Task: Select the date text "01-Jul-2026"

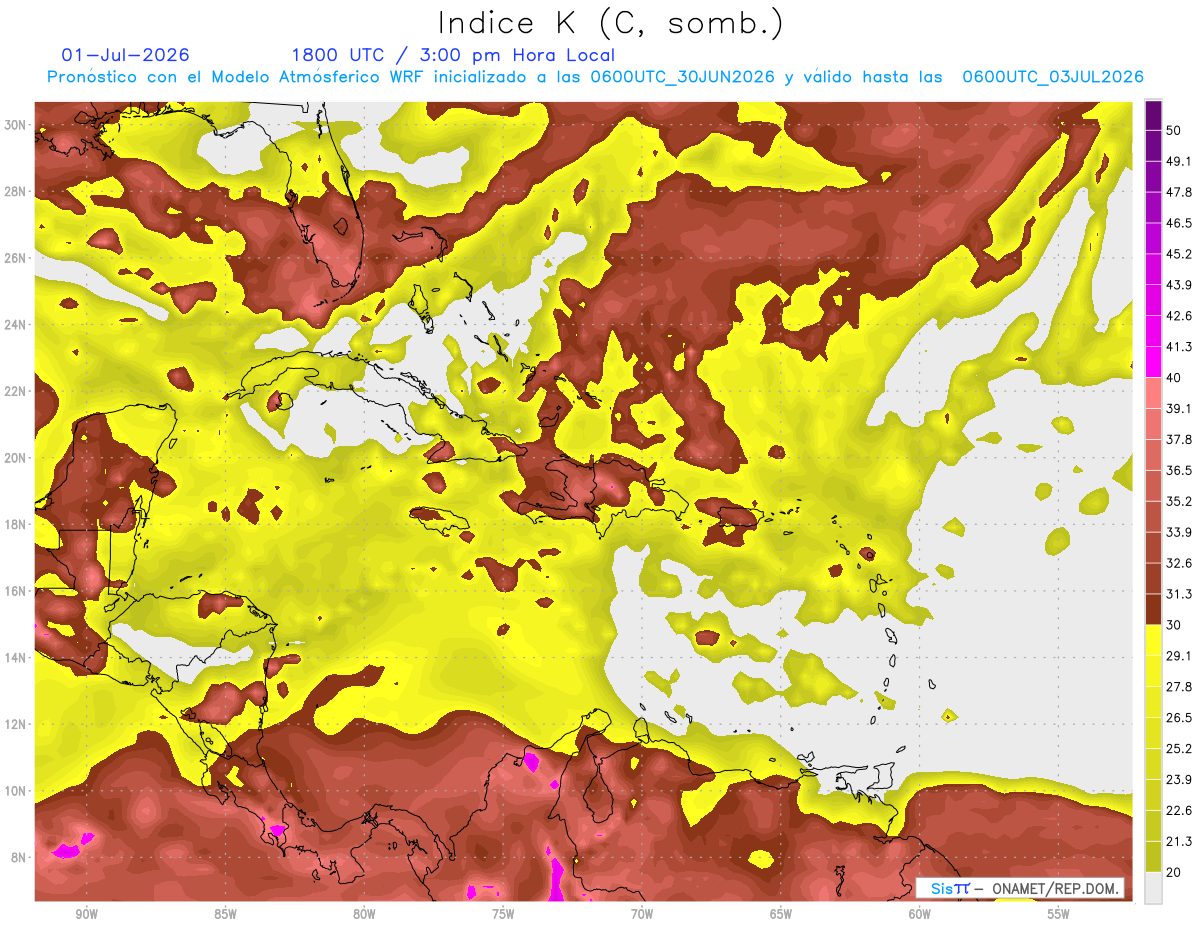Action: pyautogui.click(x=125, y=55)
